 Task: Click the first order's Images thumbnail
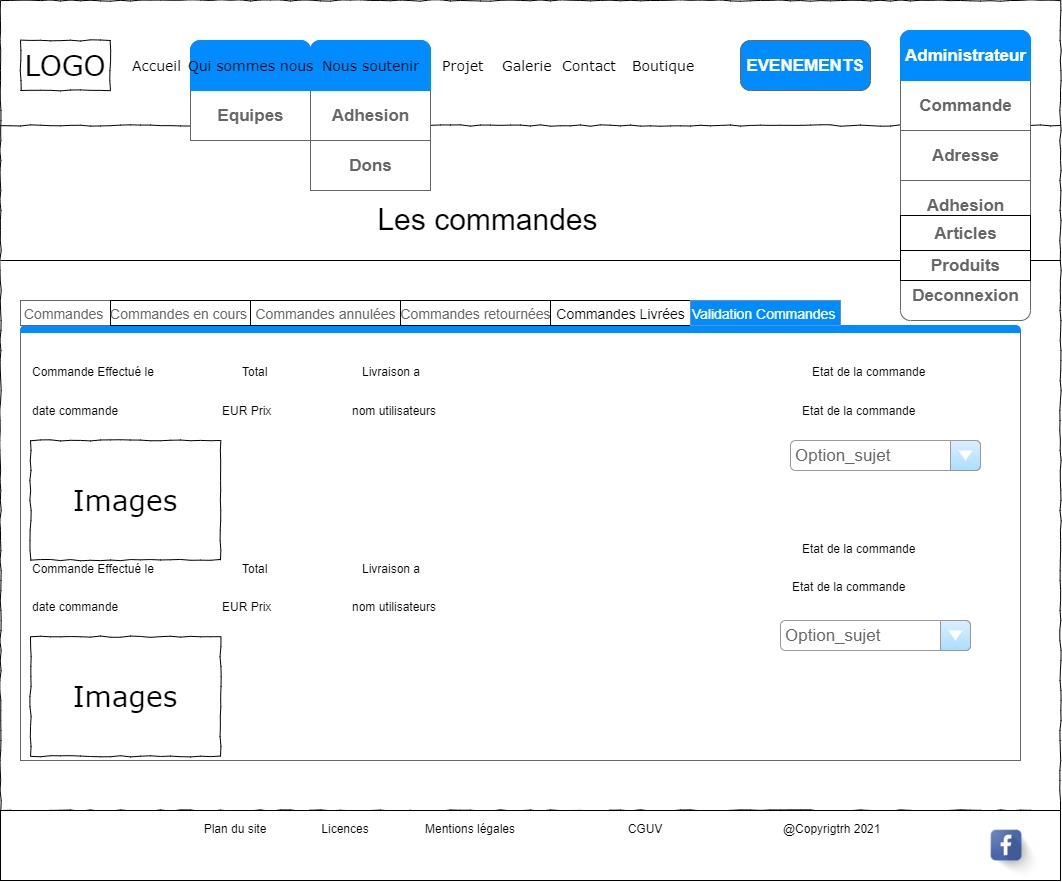click(x=125, y=500)
